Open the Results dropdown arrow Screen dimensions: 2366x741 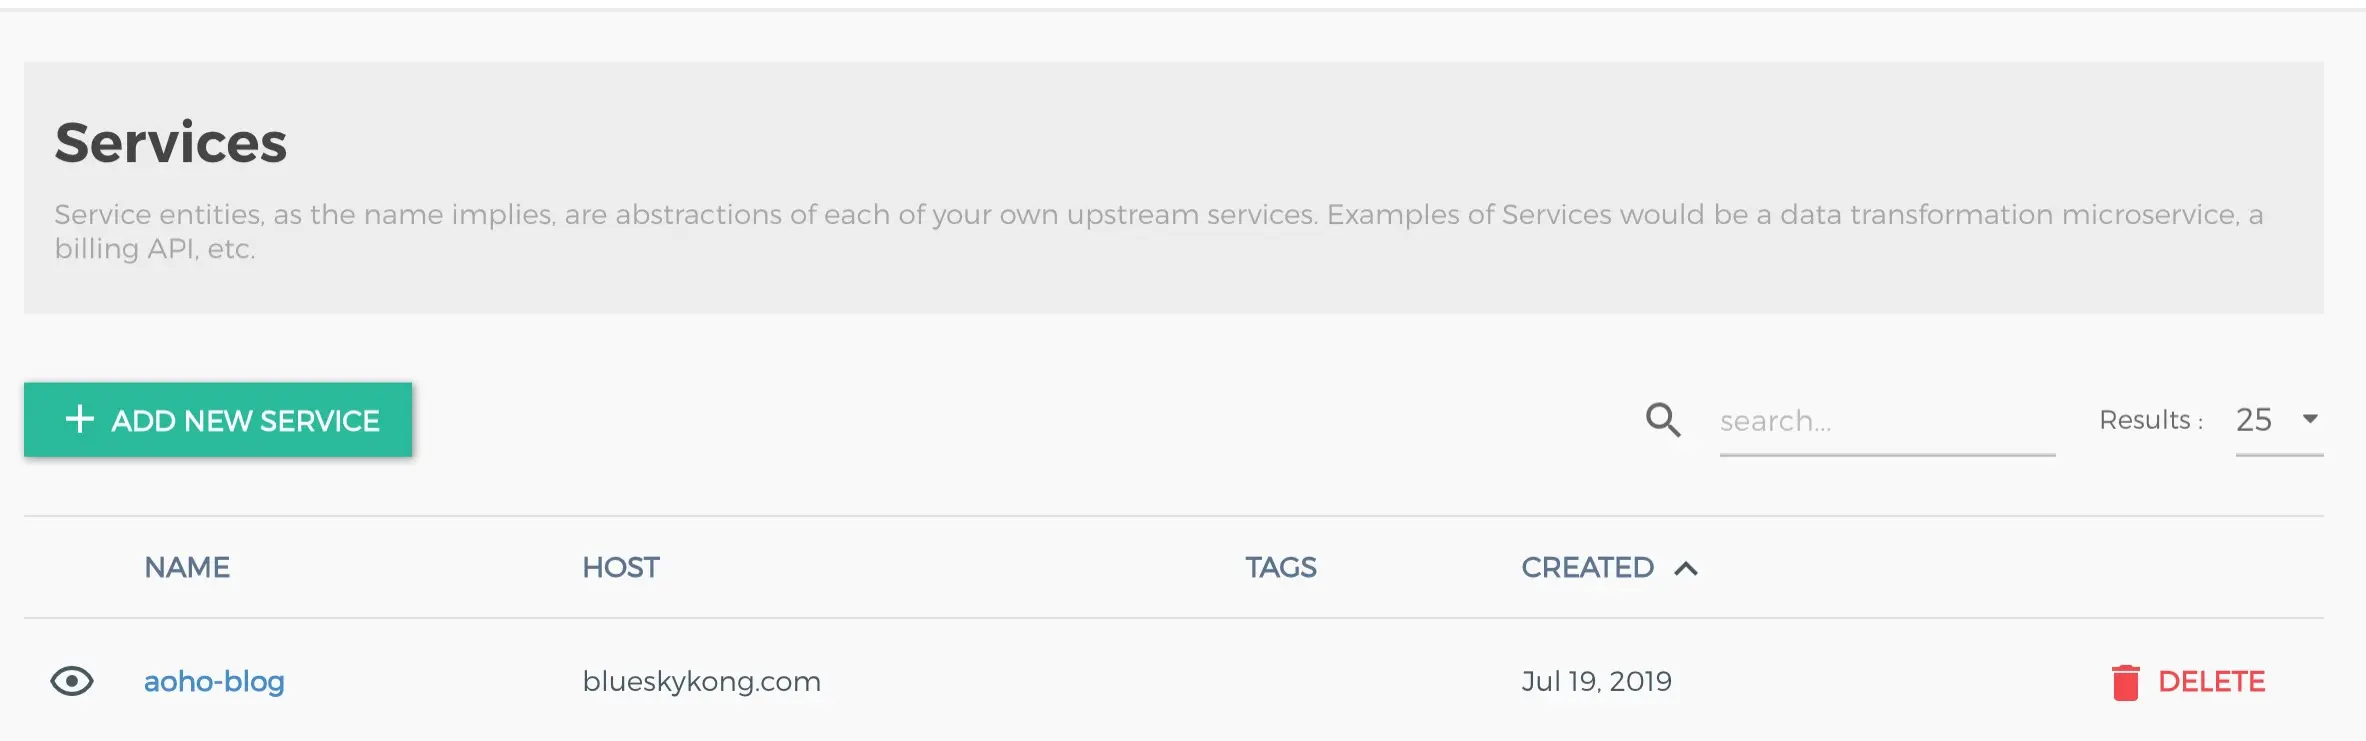(x=2310, y=419)
